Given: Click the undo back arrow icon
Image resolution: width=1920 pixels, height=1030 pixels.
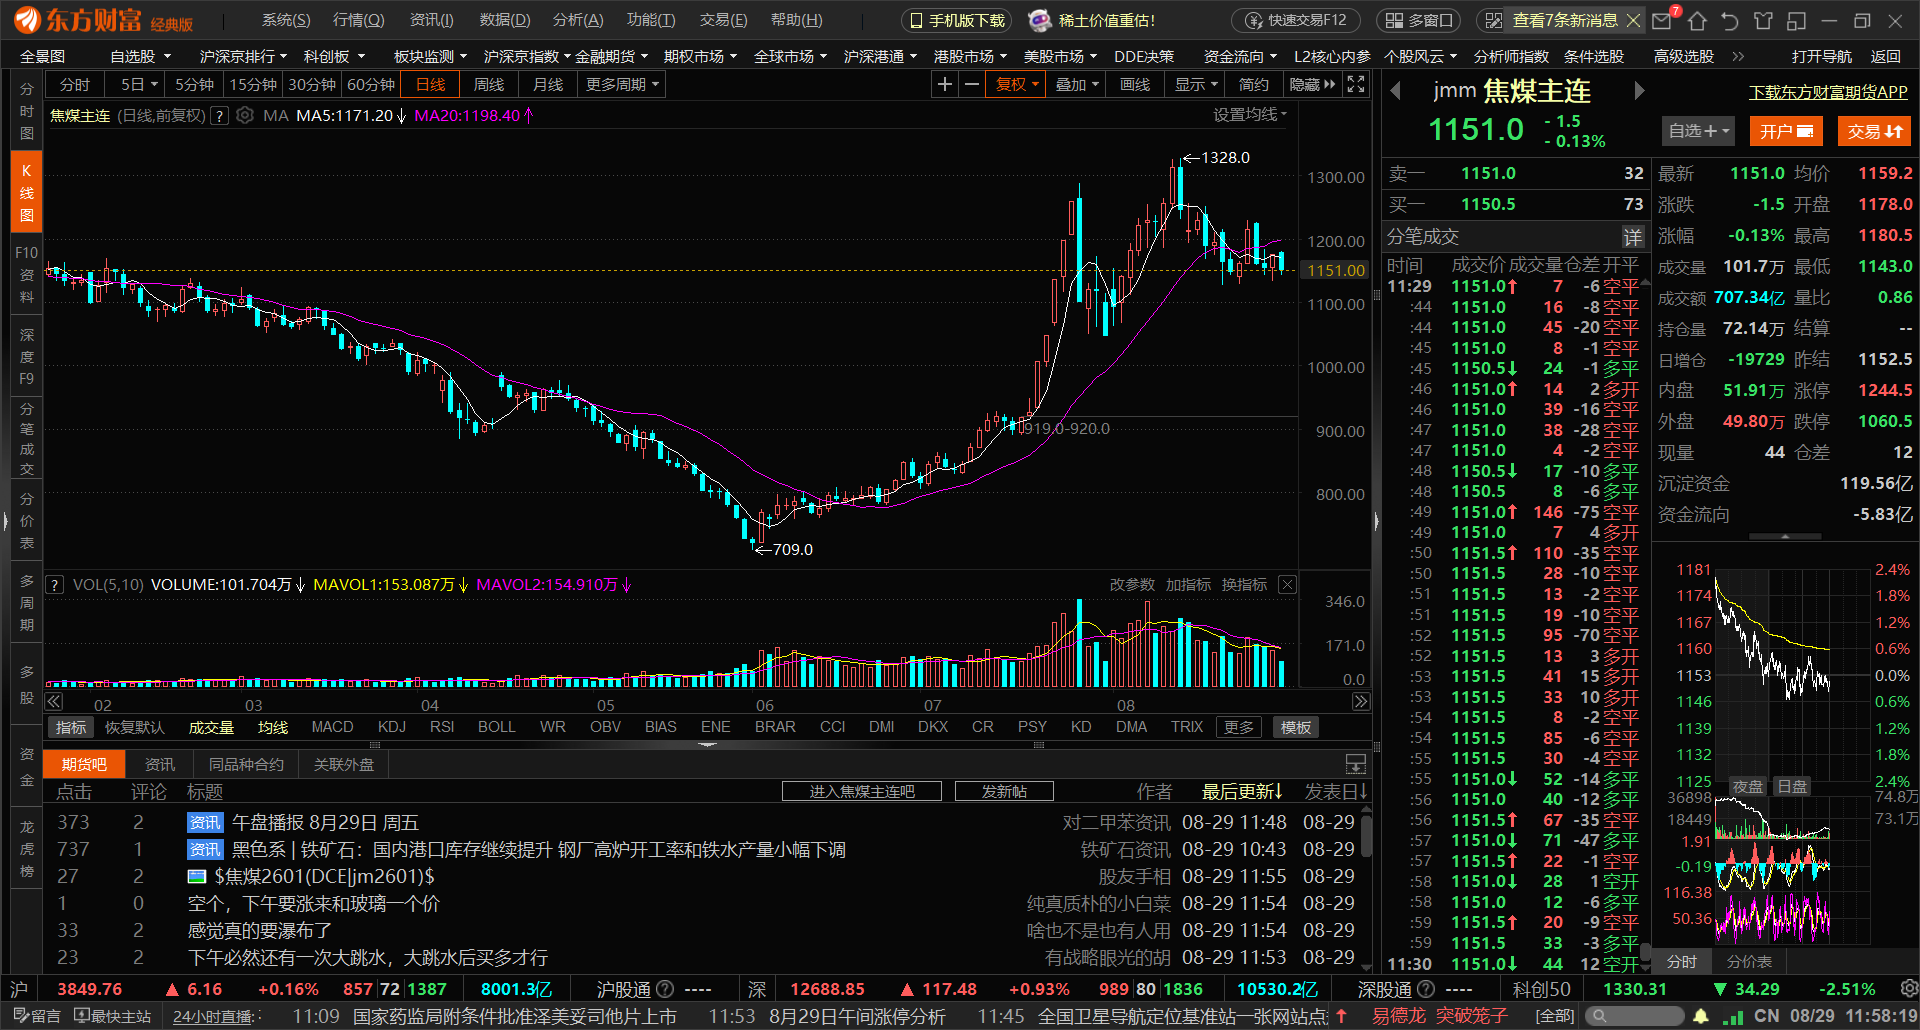Looking at the screenshot, I should 1730,20.
